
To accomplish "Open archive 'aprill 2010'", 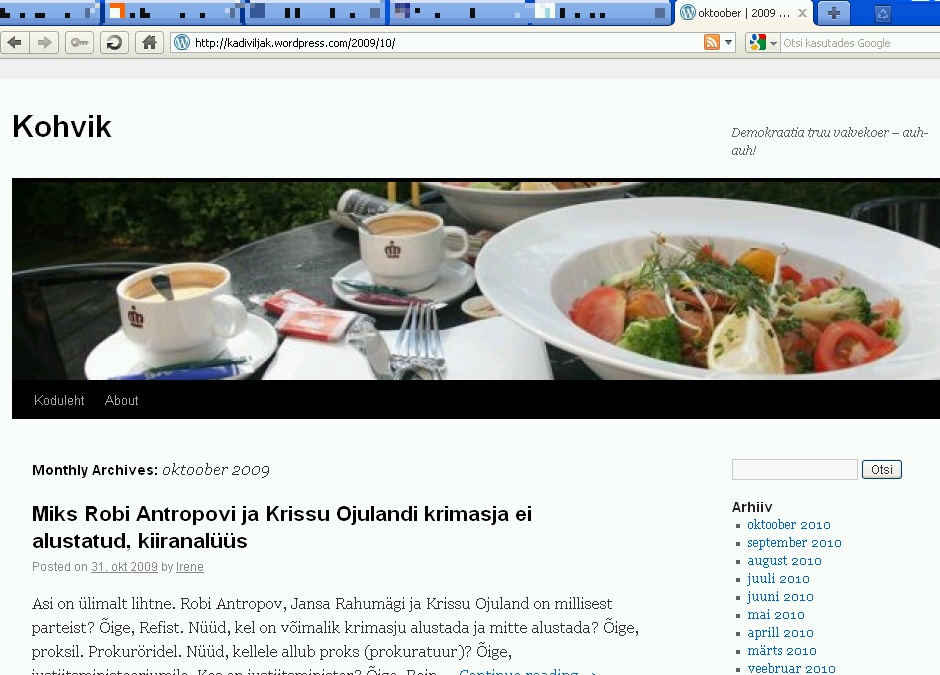I will point(780,632).
